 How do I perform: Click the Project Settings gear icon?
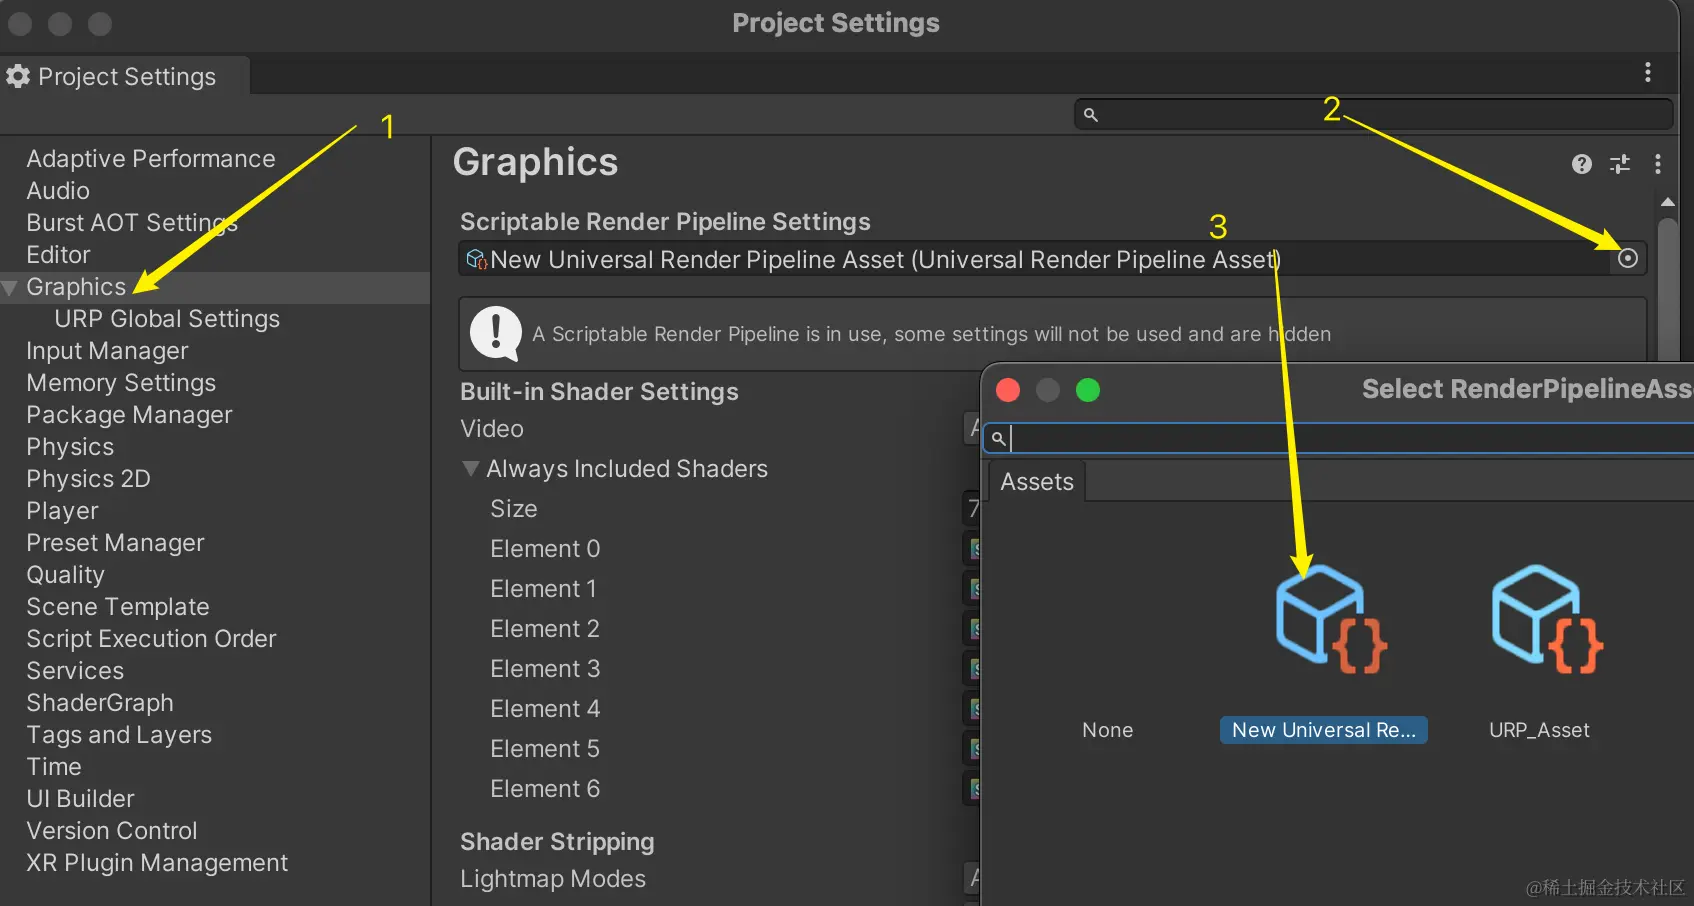pos(18,77)
